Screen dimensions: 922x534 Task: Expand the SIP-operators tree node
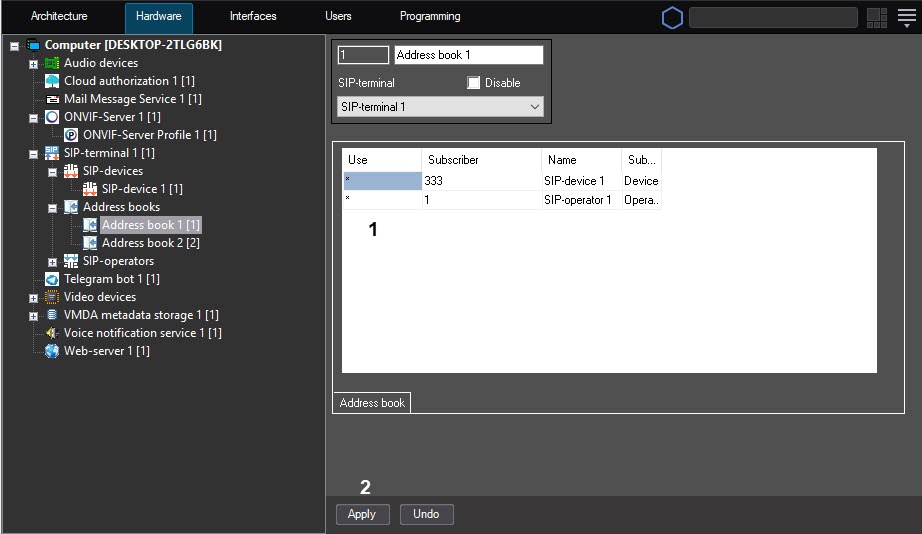pyautogui.click(x=52, y=262)
